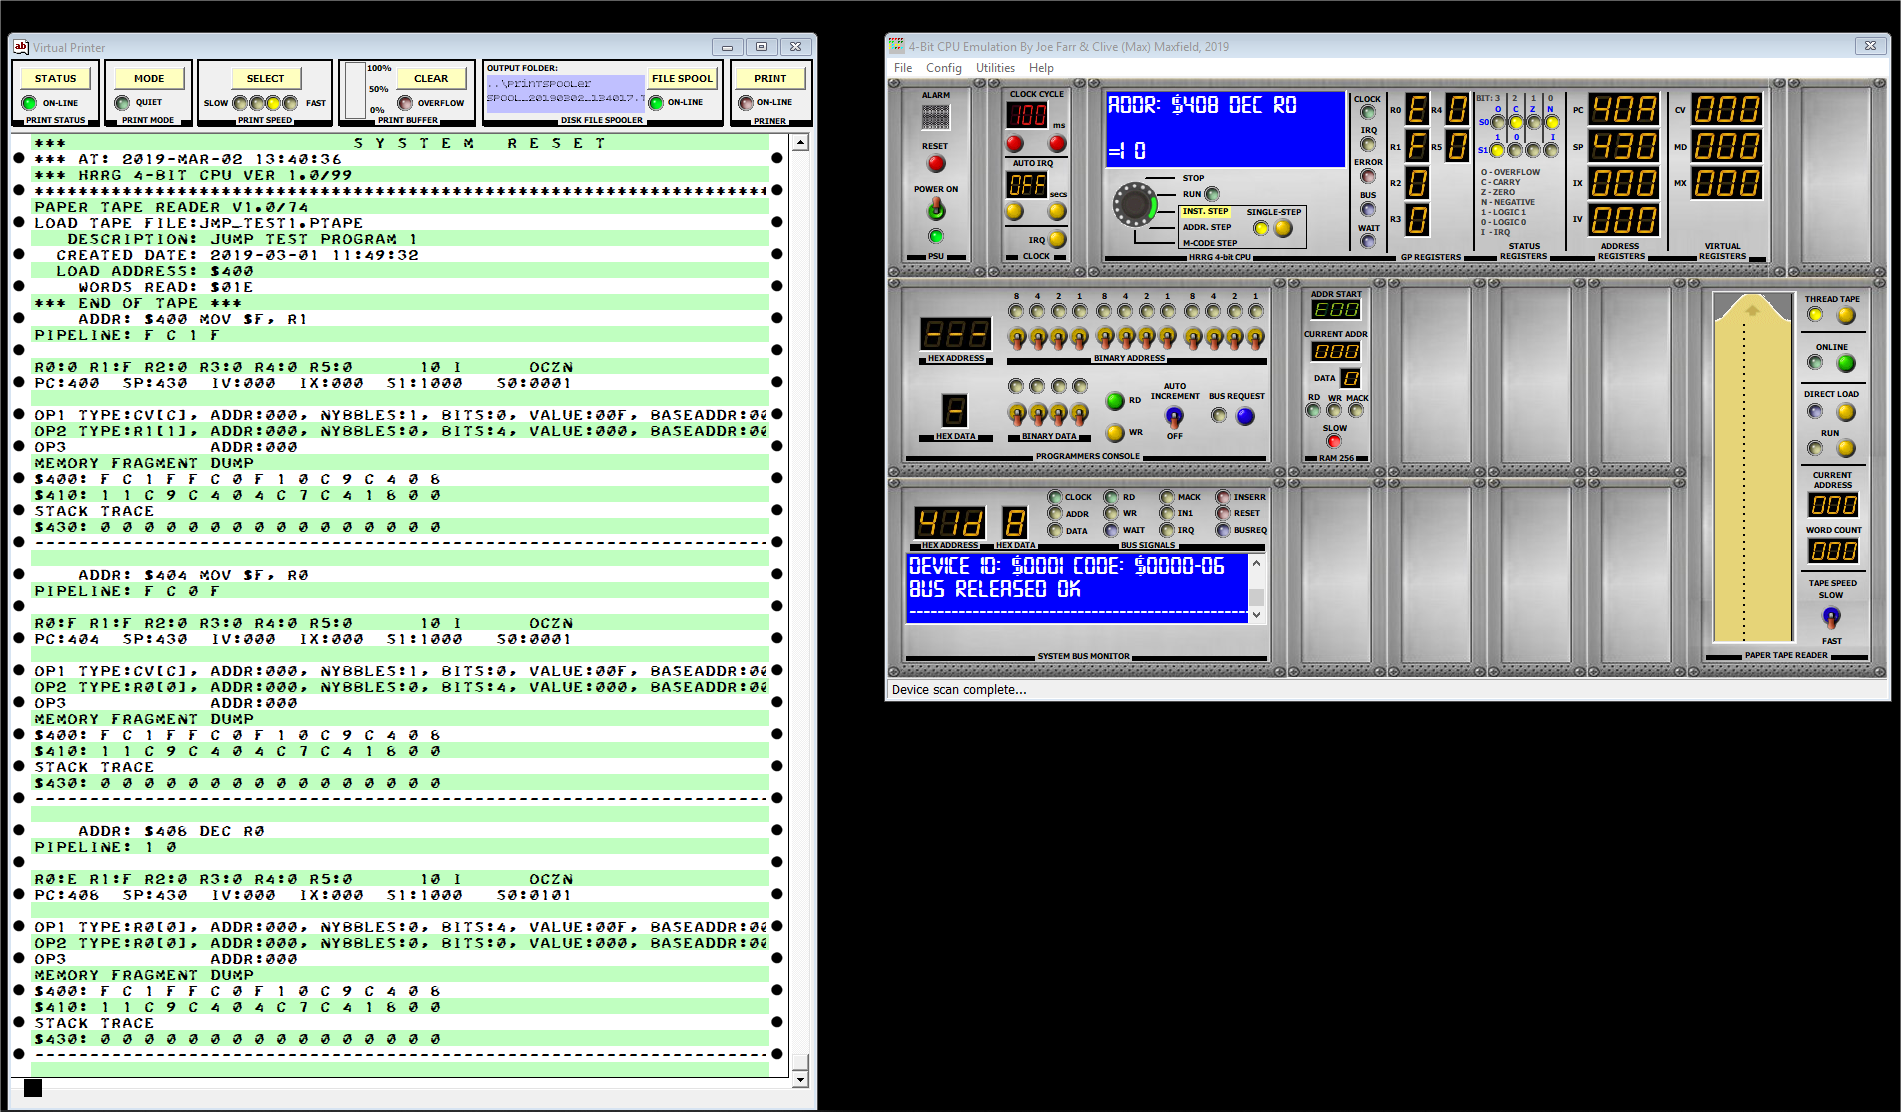Open the Utilities menu
1901x1112 pixels.
pos(994,67)
